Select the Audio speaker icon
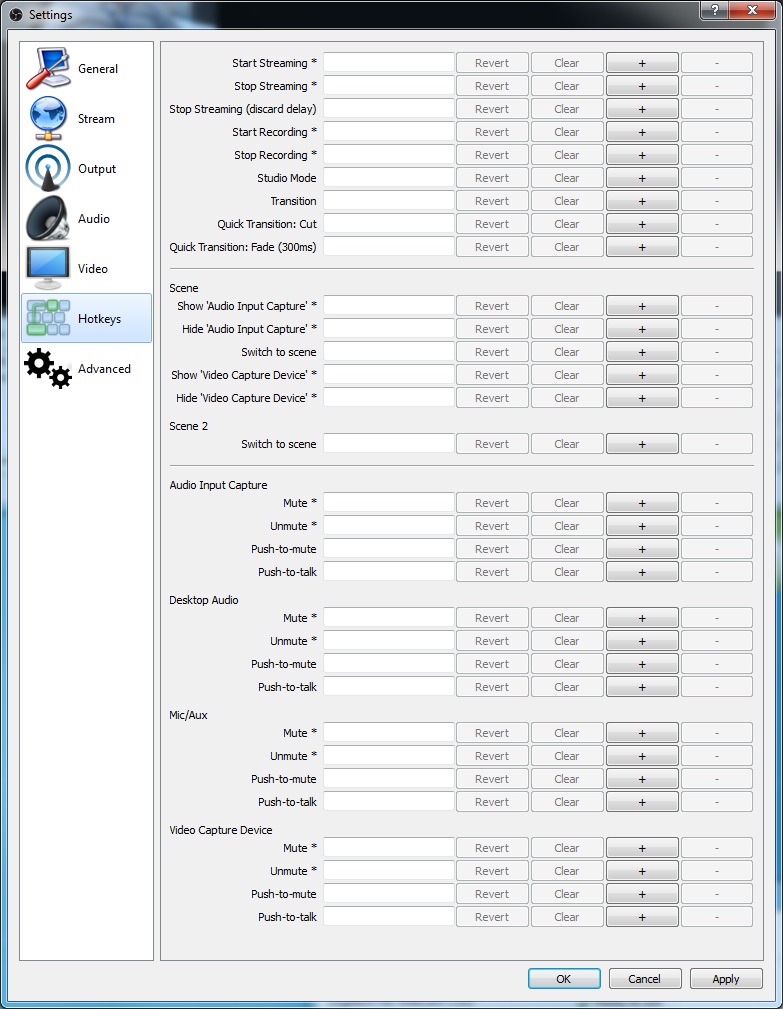The width and height of the screenshot is (783, 1009). 48,218
